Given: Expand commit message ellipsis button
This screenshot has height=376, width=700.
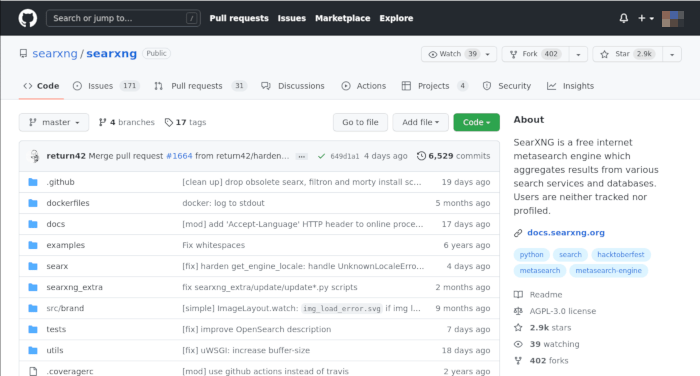Looking at the screenshot, I should (302, 156).
